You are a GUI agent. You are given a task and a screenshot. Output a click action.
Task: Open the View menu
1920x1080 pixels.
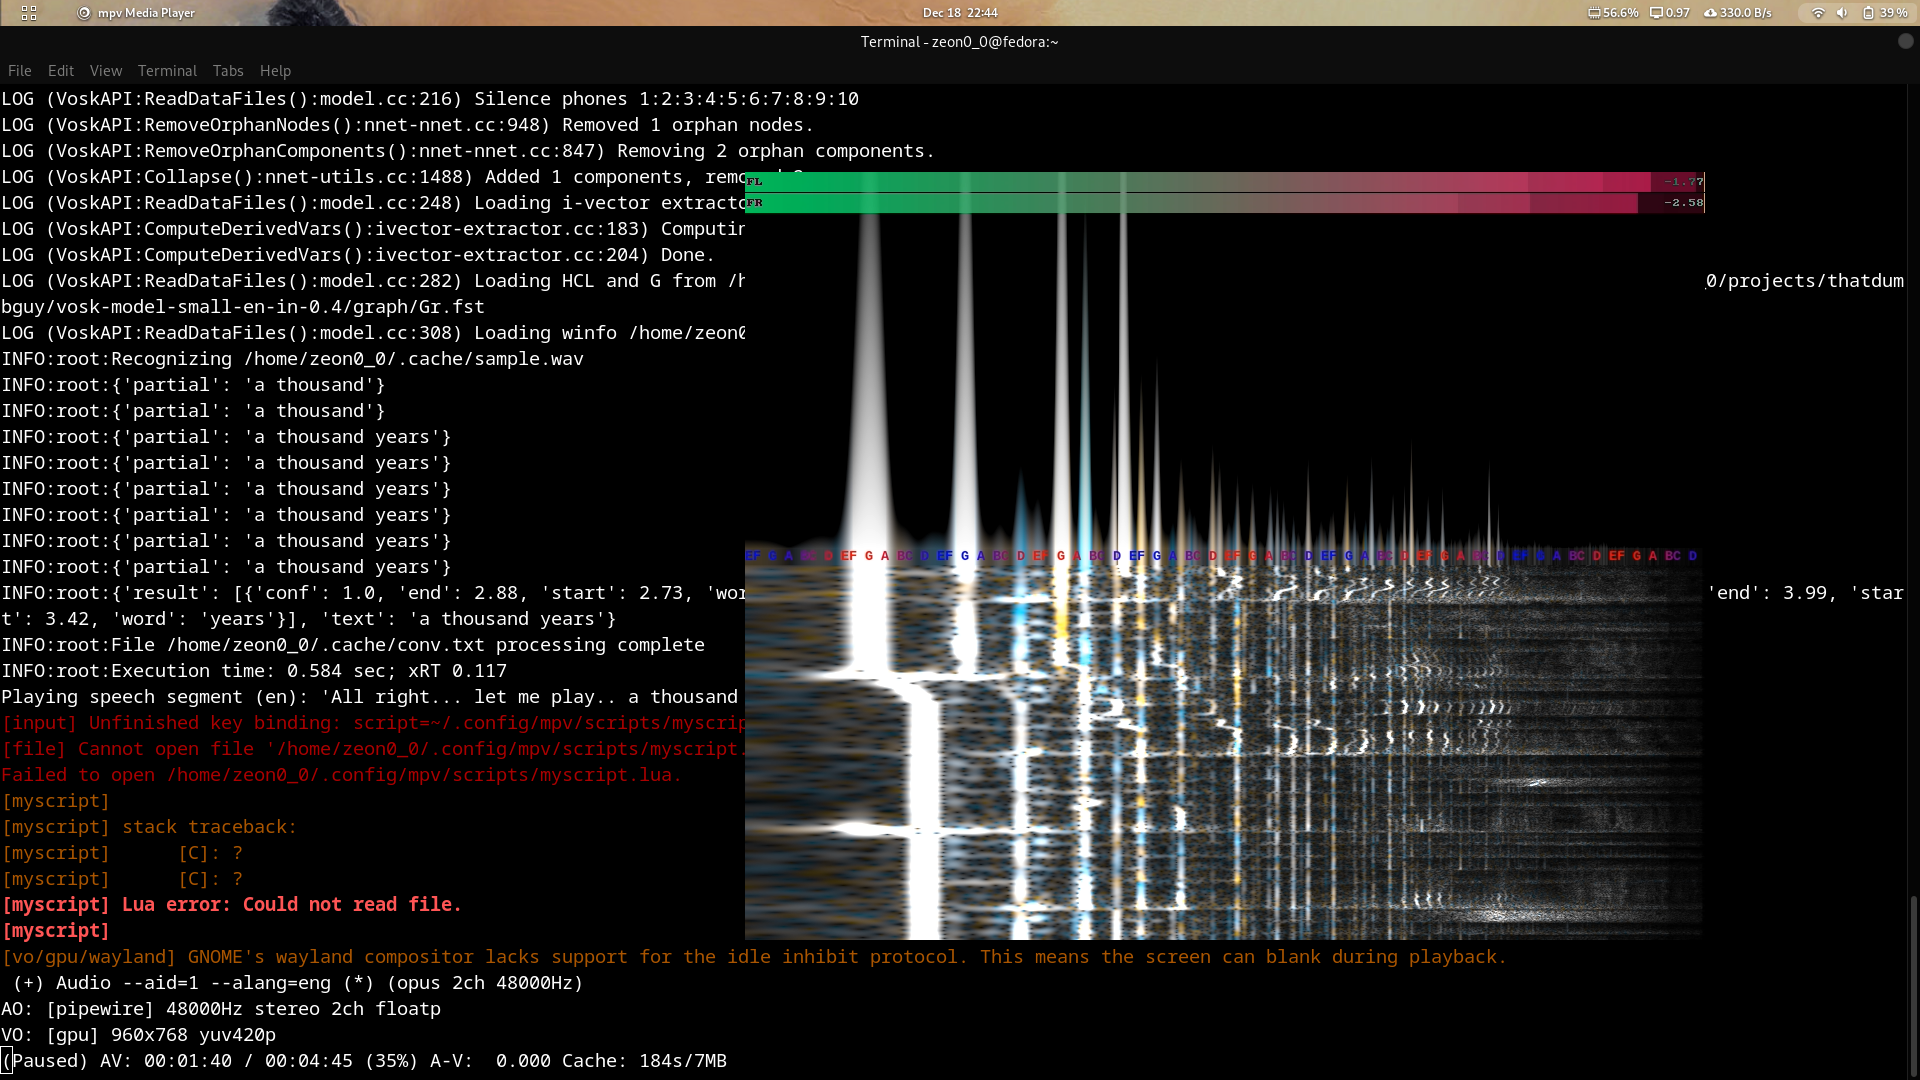(x=106, y=71)
